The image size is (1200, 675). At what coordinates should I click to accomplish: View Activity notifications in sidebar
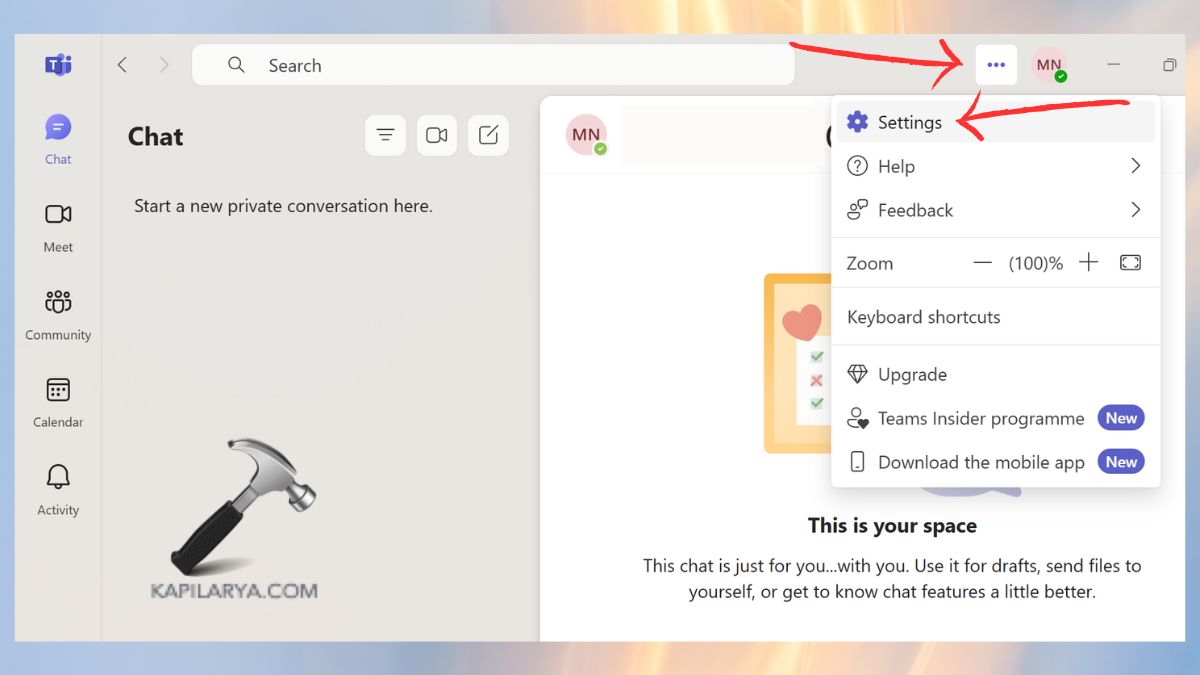click(x=57, y=486)
